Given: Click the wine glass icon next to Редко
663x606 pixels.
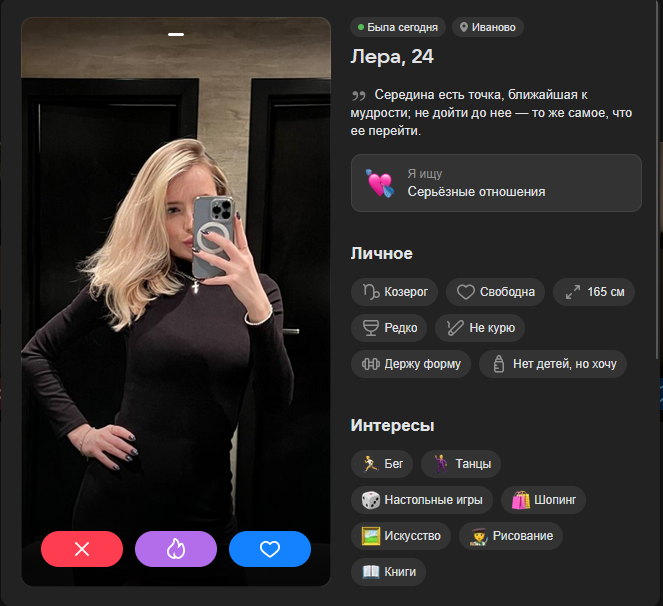Looking at the screenshot, I should point(371,328).
